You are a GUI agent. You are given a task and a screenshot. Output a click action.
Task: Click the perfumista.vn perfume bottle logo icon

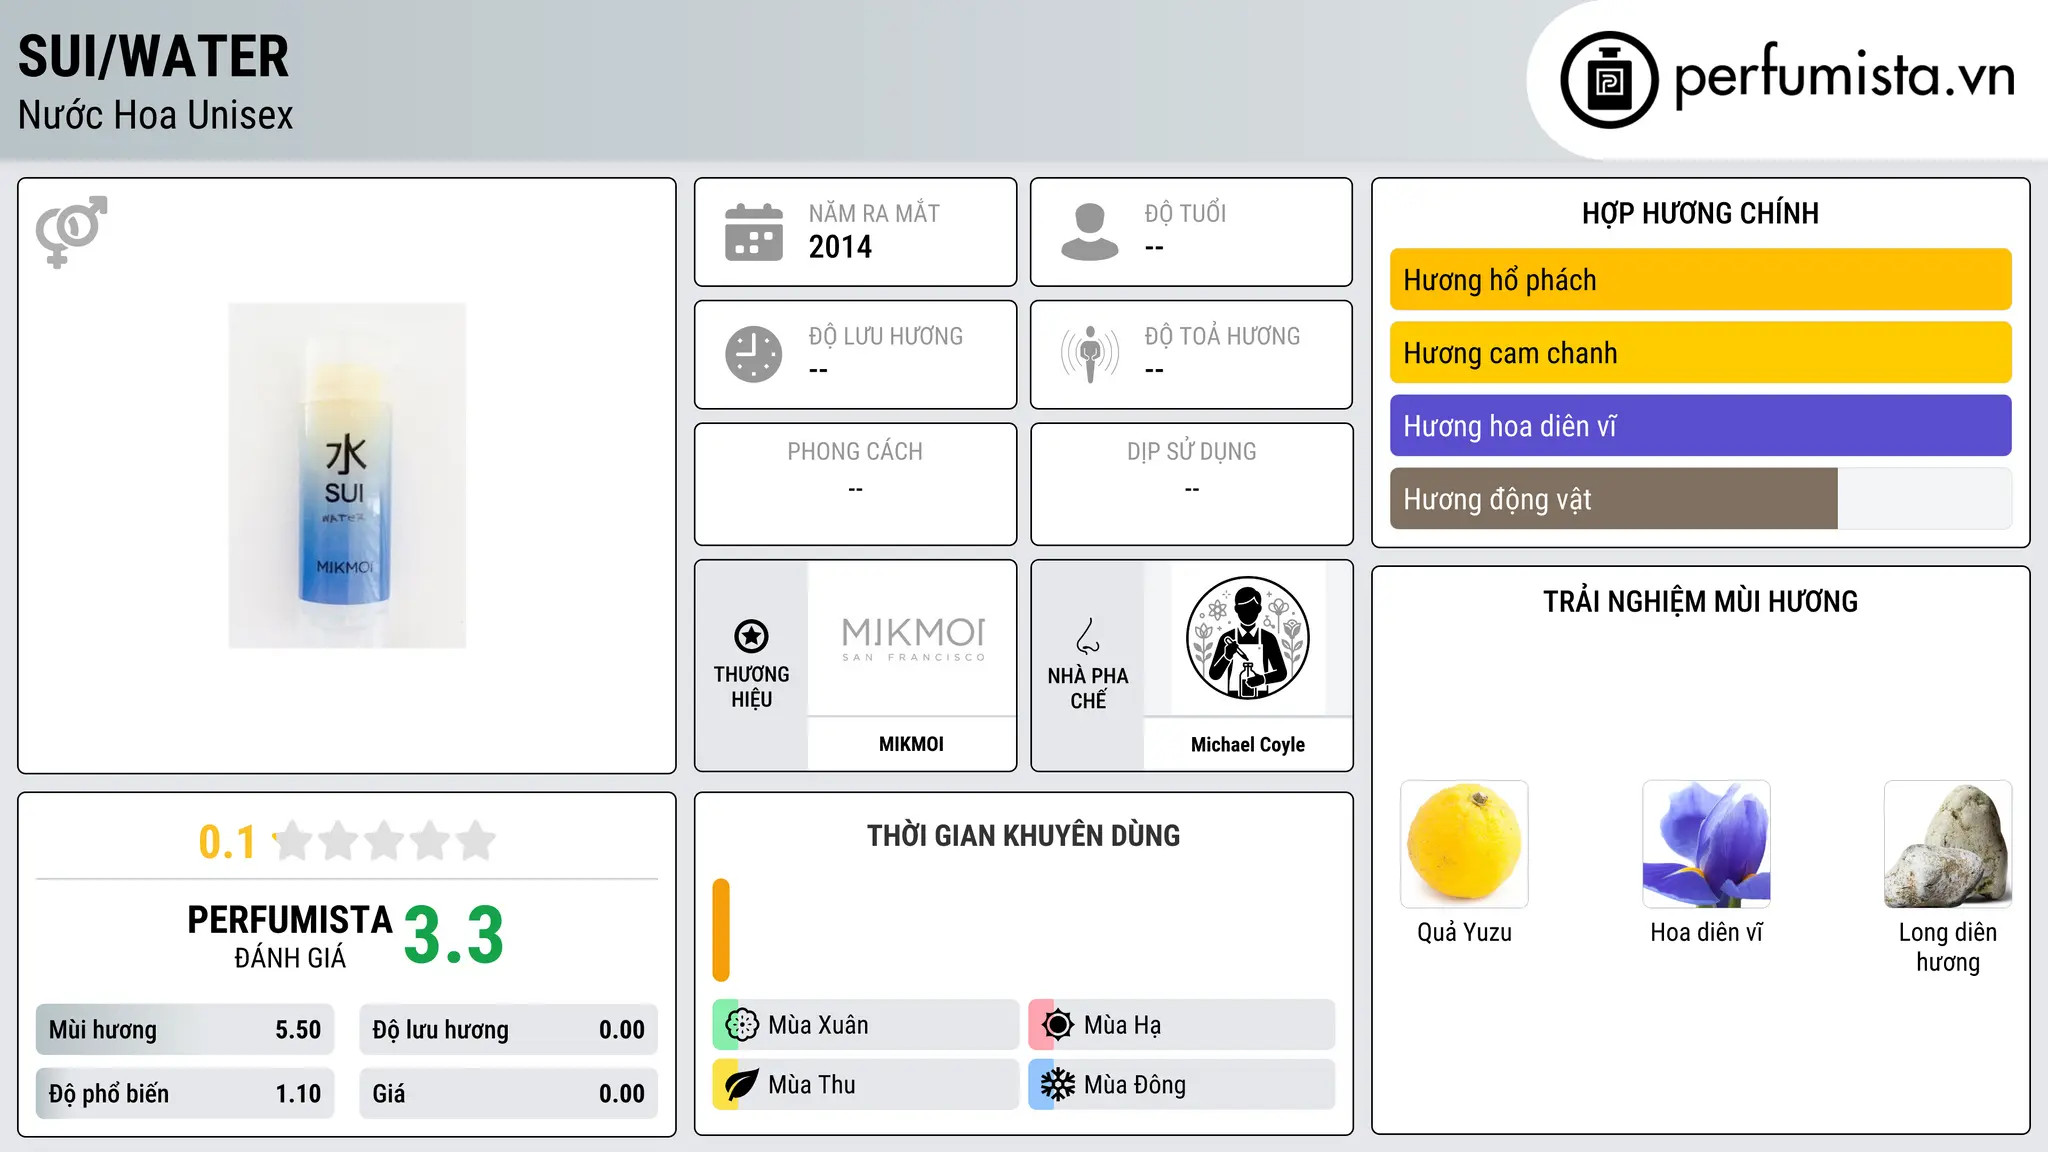[x=1609, y=80]
